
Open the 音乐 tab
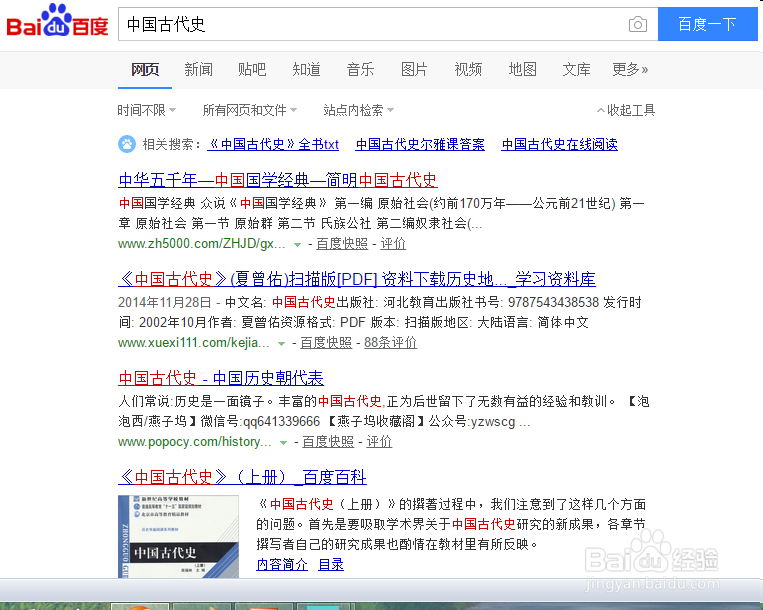pos(360,70)
